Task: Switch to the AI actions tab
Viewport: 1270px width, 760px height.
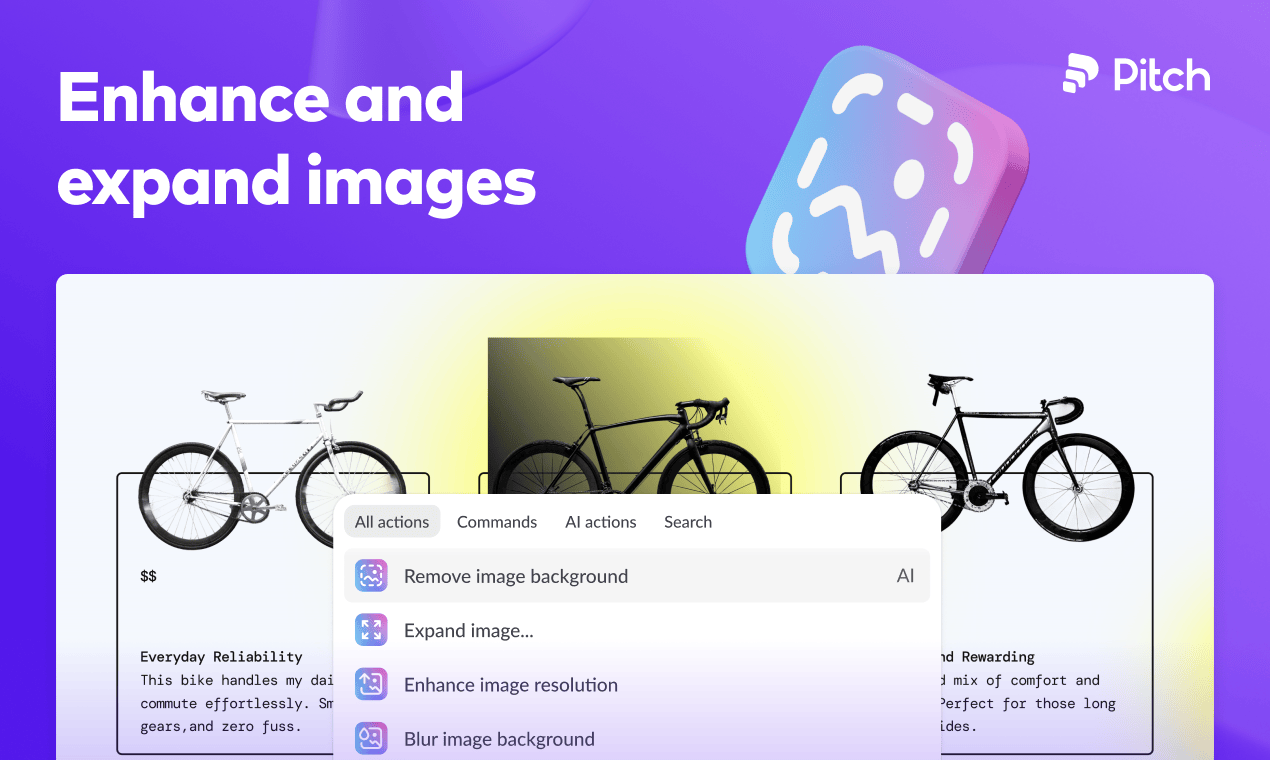Action: pos(601,522)
